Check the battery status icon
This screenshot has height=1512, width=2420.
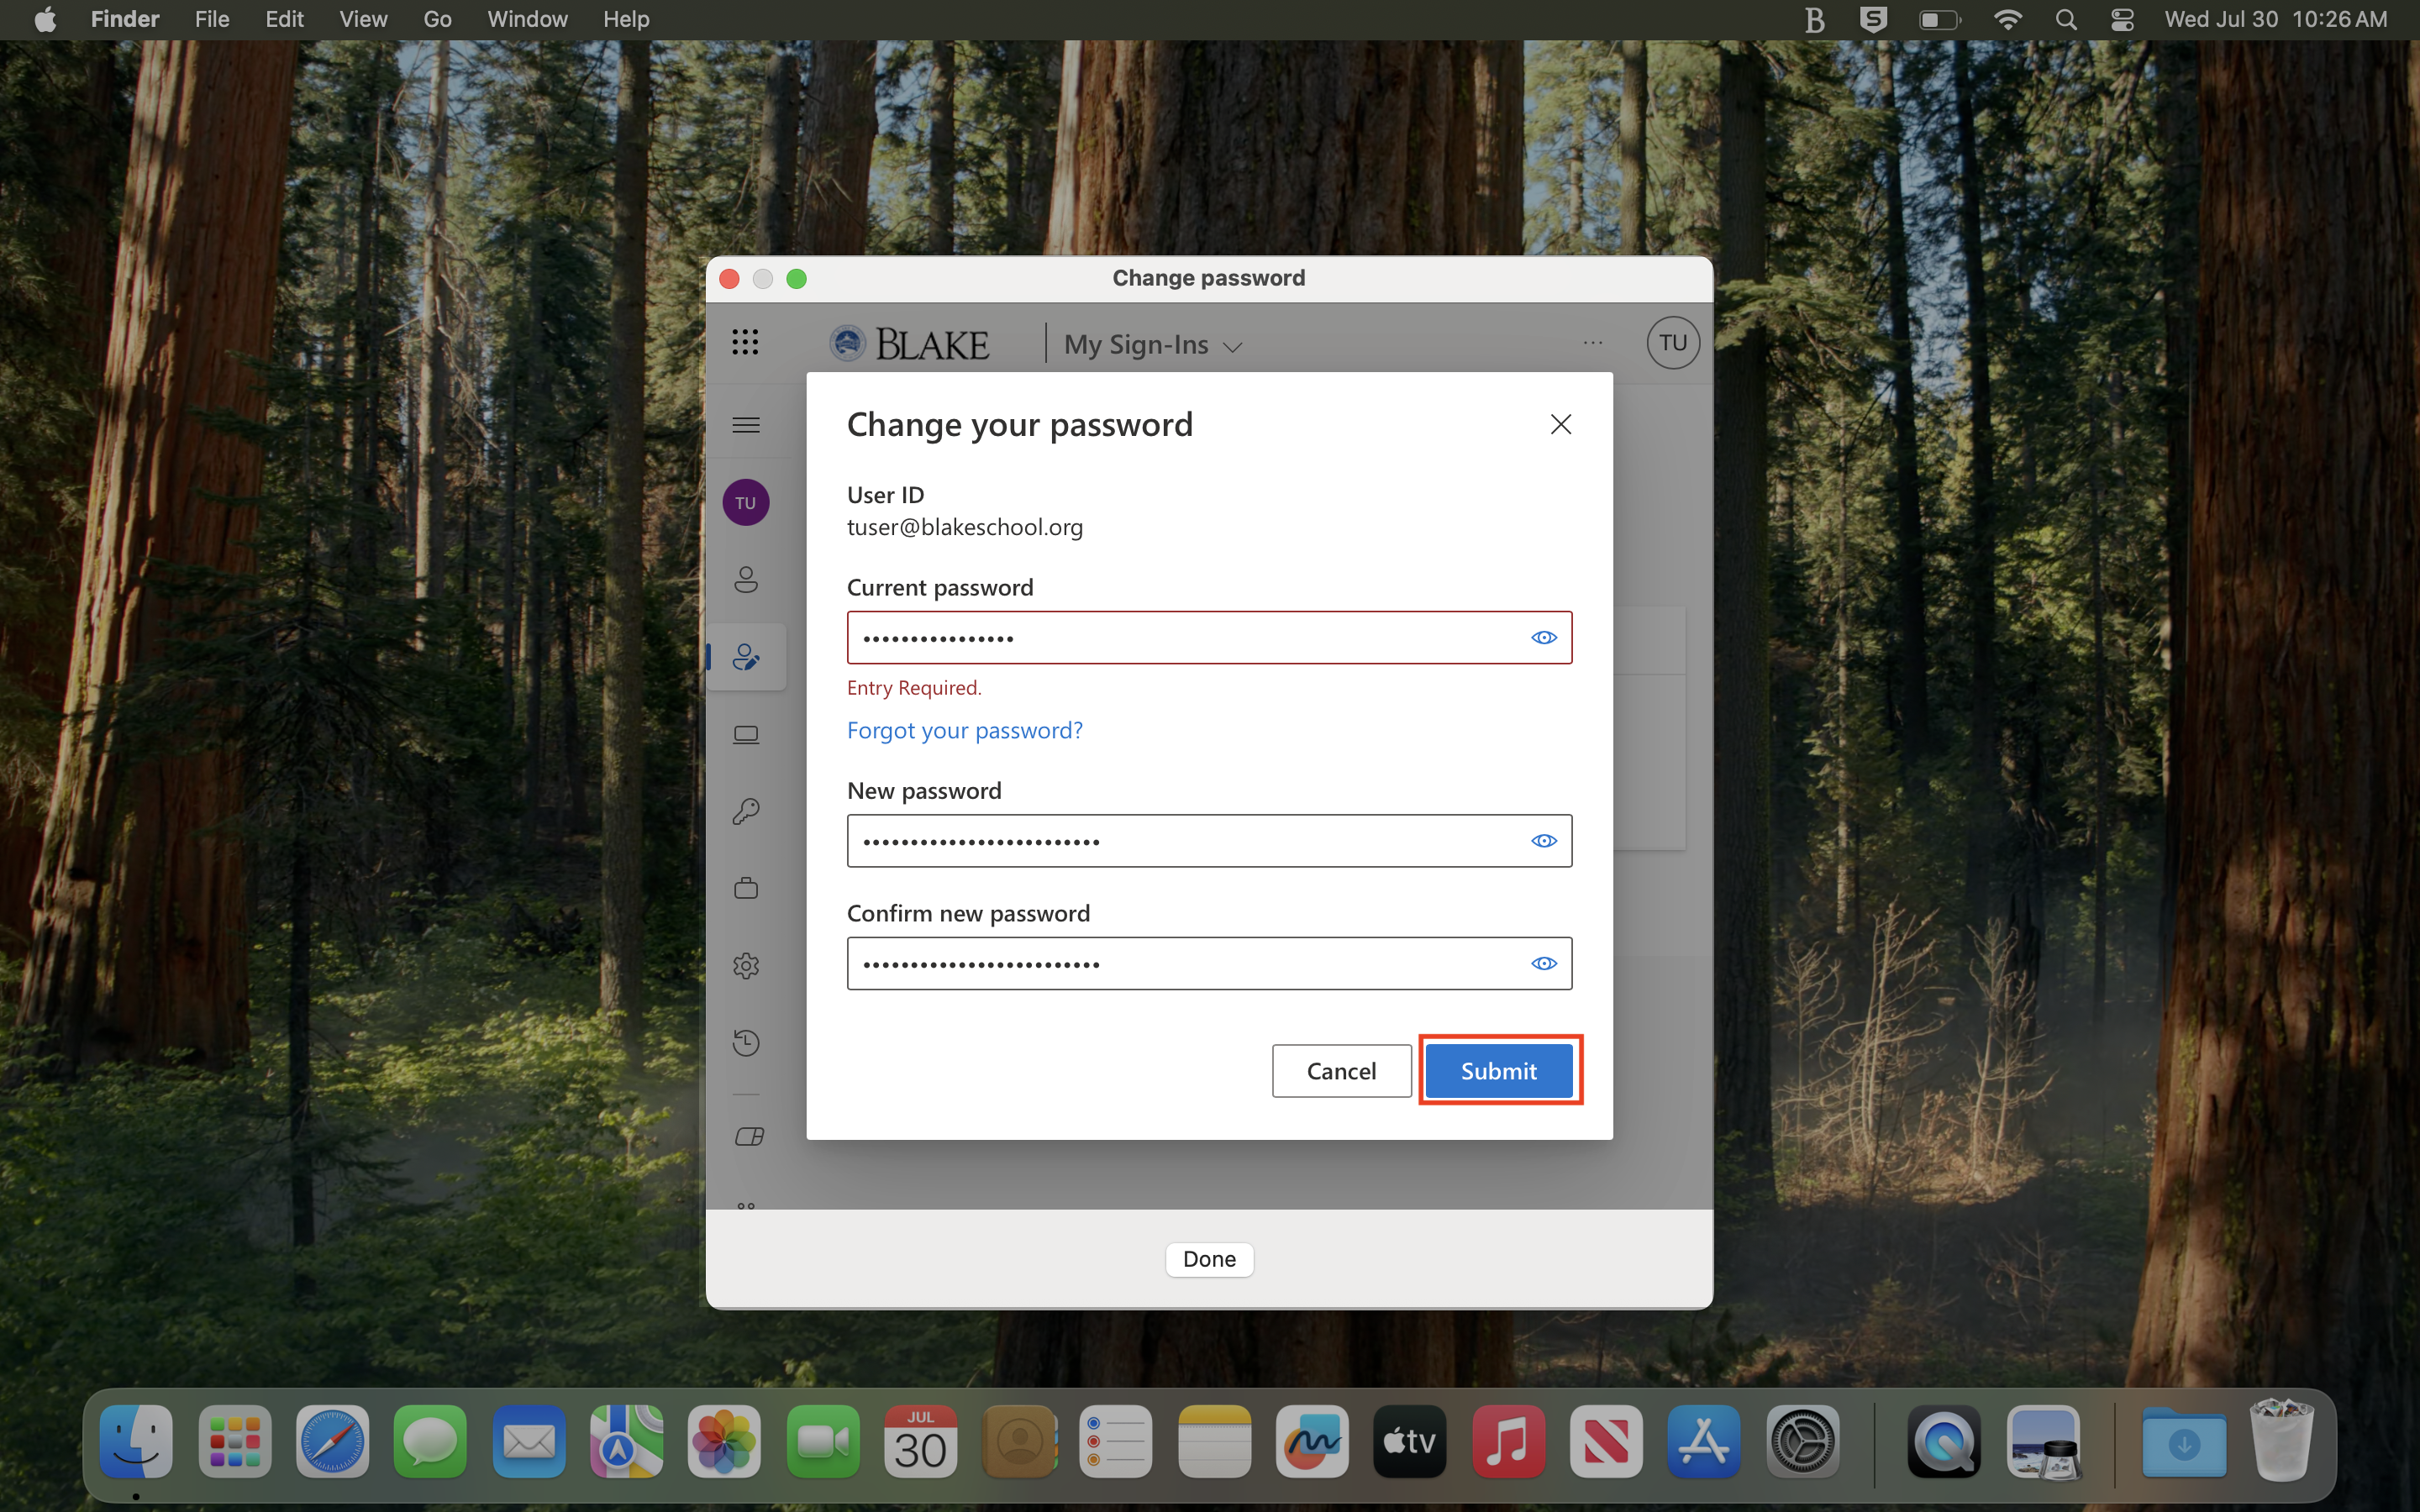[1940, 19]
